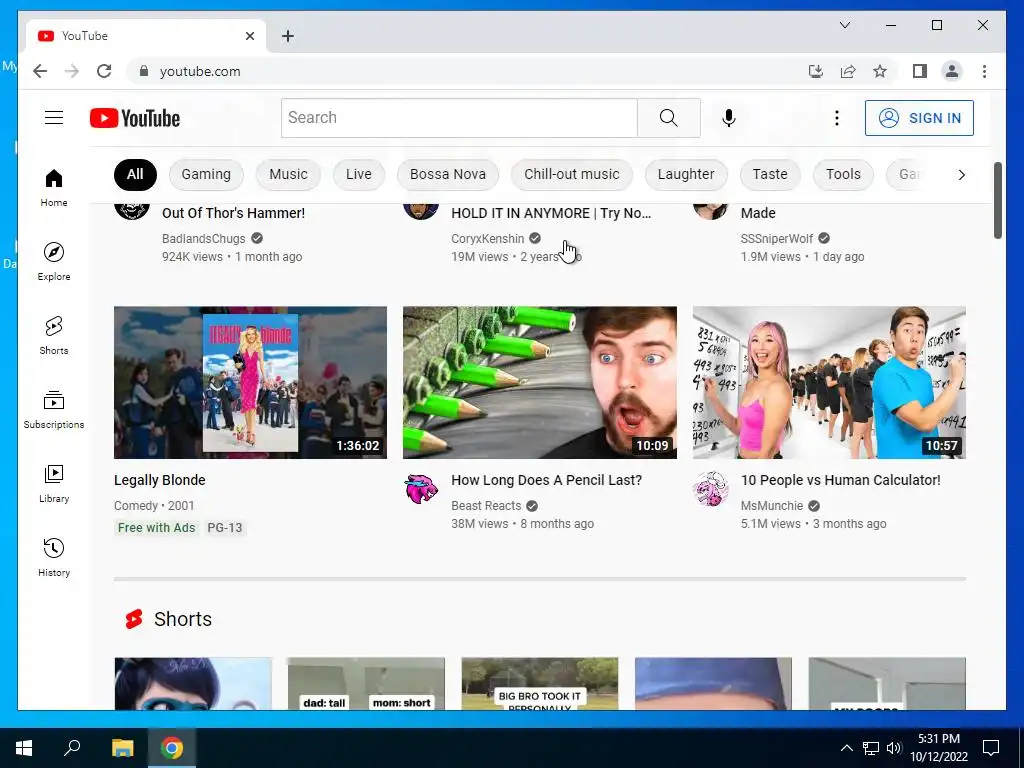Toggle the Chrome side panel

point(920,71)
